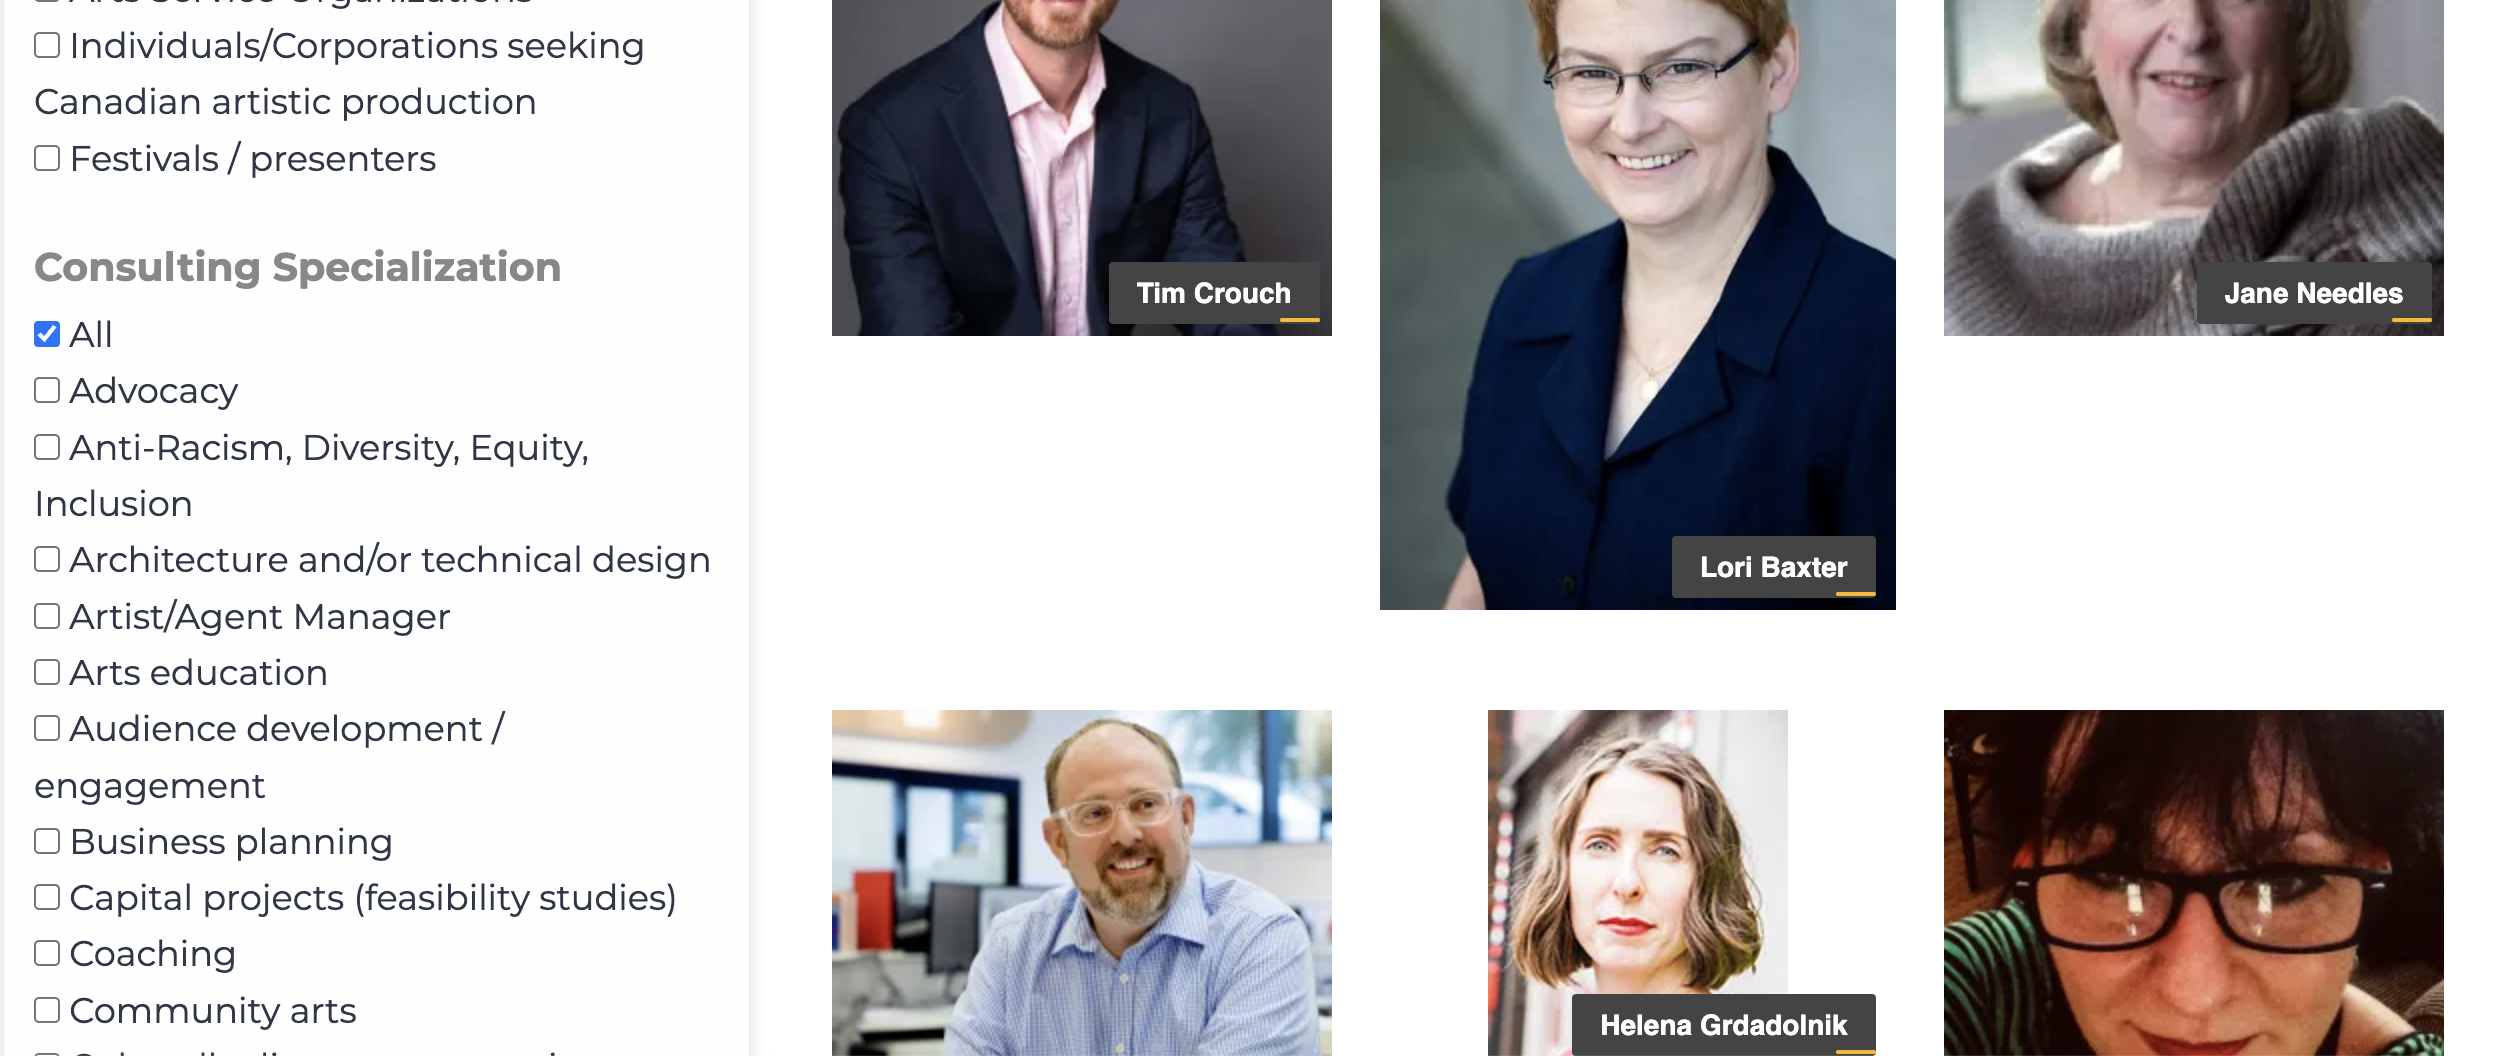
Task: Enable Individuals/Corporations seeking Canadian artistic production
Action: coord(47,45)
